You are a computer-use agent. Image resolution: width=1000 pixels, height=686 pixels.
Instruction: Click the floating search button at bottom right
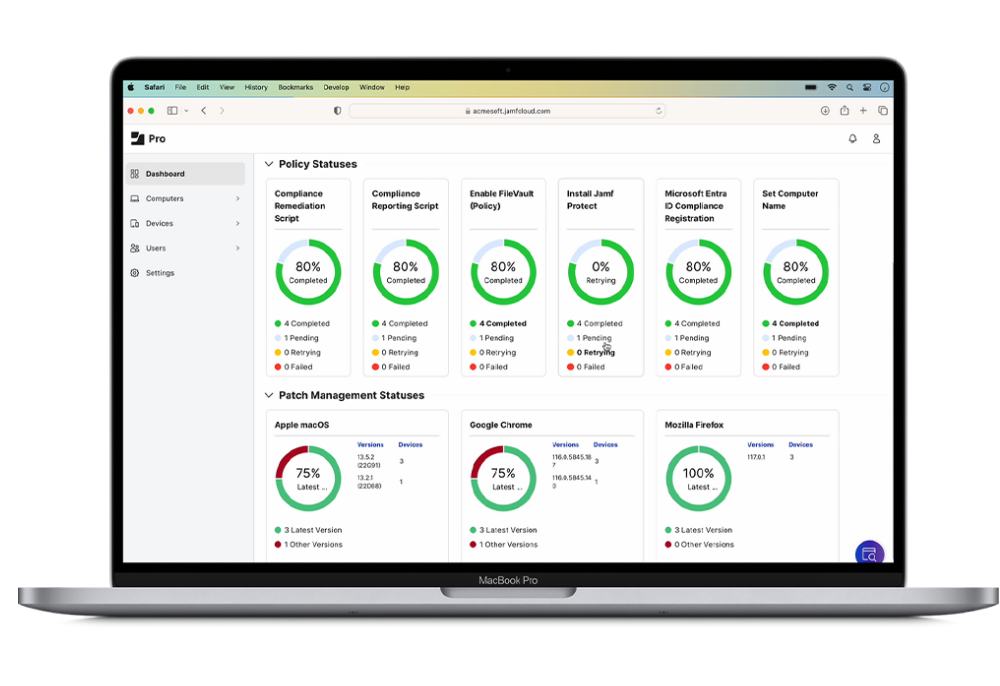pyautogui.click(x=869, y=554)
